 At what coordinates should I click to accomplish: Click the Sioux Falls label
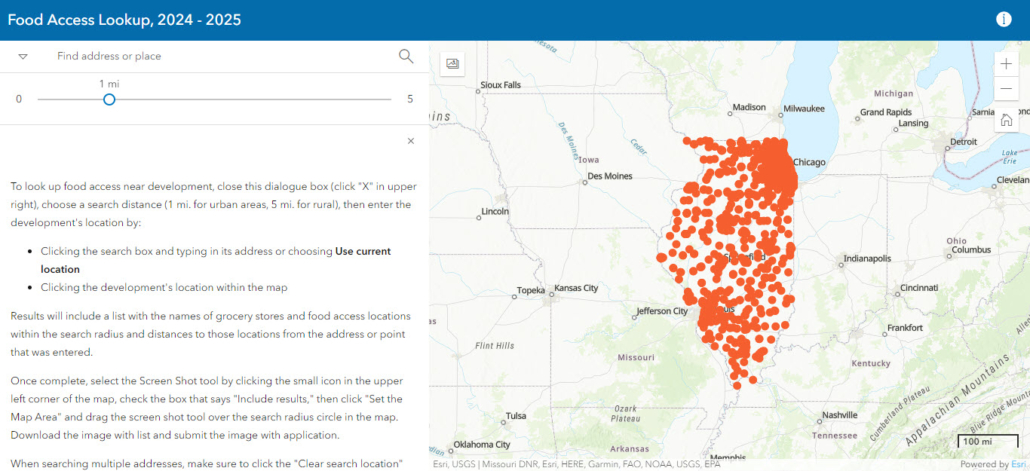[x=501, y=85]
